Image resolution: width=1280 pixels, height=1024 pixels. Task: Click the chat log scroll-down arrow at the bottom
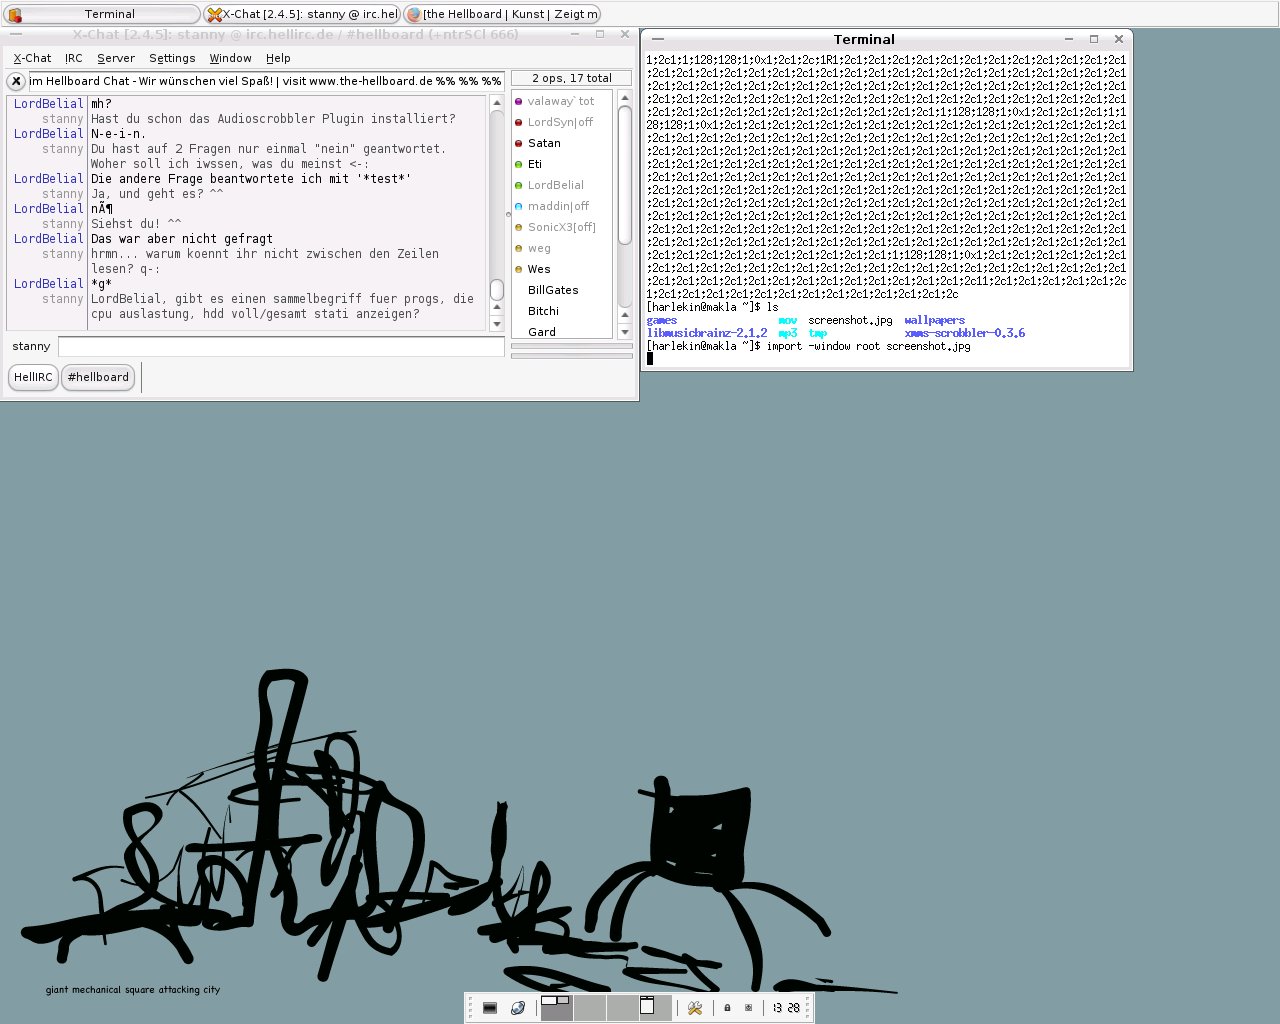pyautogui.click(x=497, y=323)
